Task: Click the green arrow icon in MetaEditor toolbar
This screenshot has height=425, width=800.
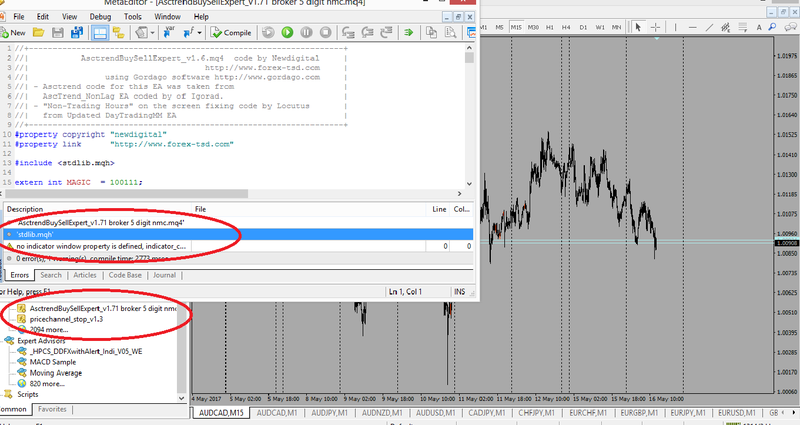Action: [x=409, y=33]
